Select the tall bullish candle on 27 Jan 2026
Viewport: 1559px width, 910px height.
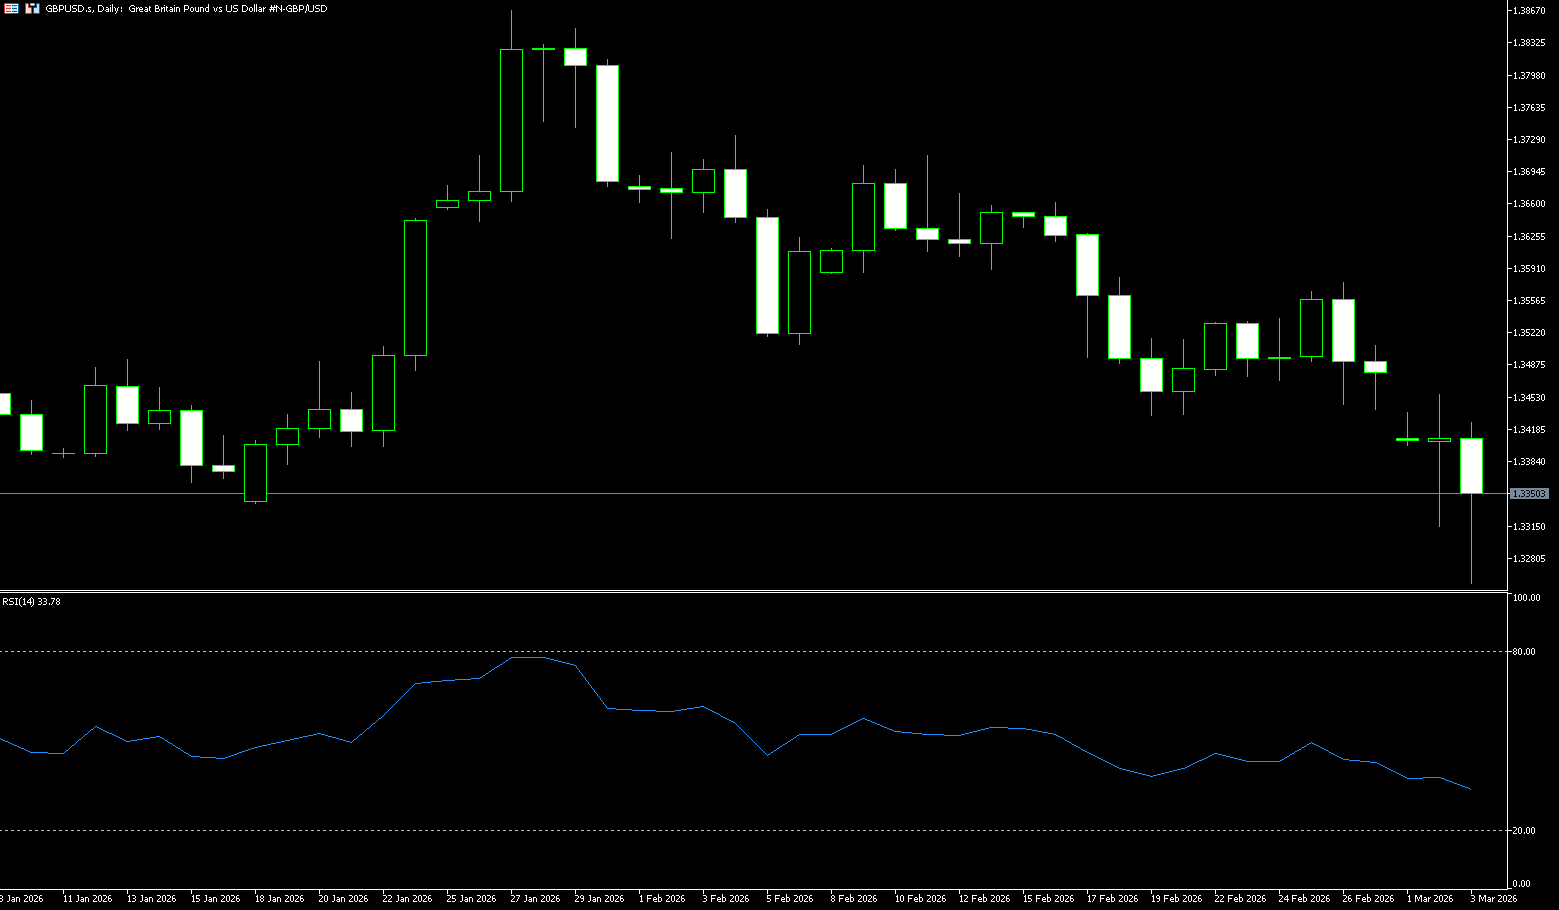[511, 120]
